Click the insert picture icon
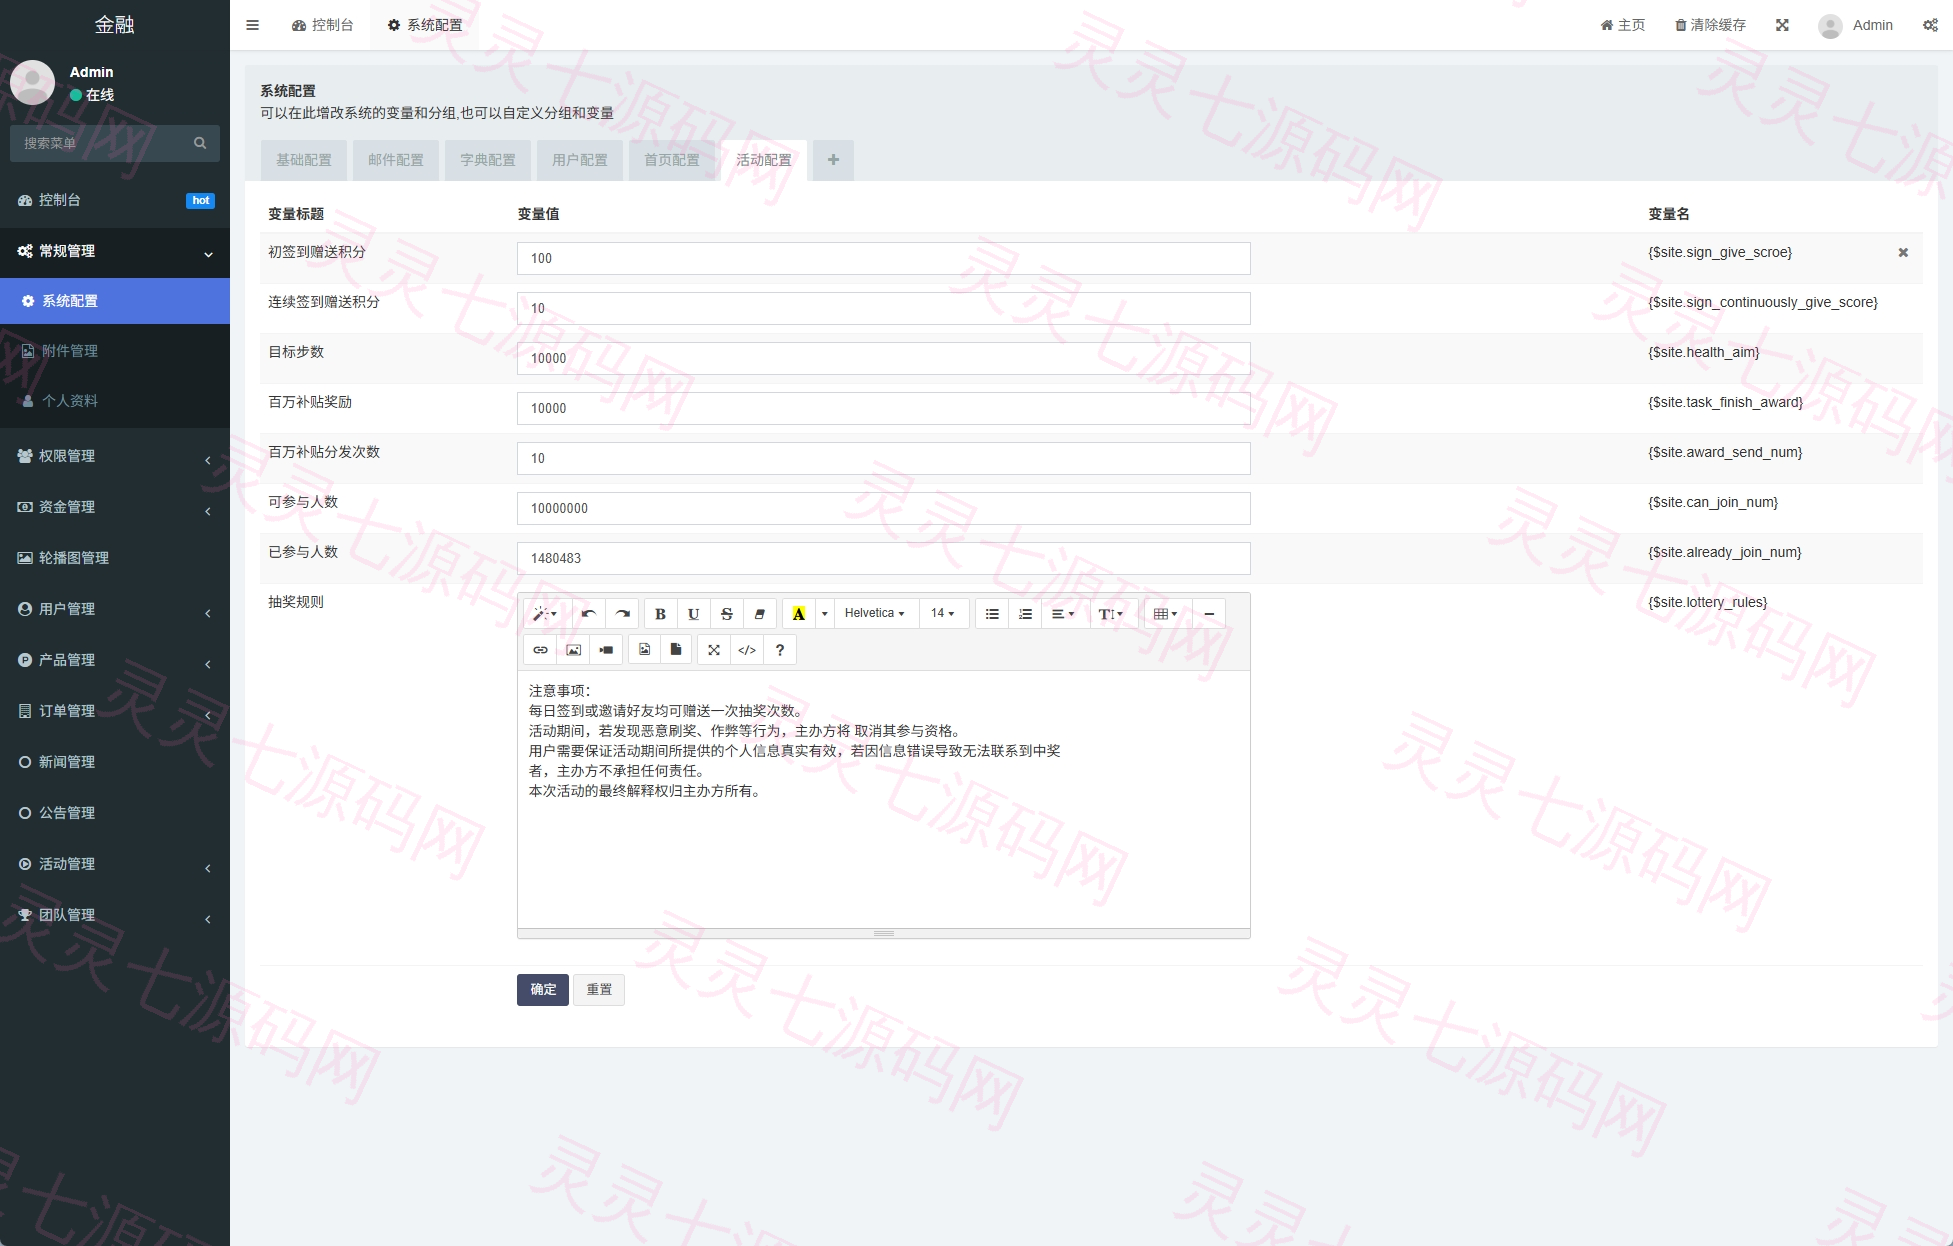 (x=573, y=650)
